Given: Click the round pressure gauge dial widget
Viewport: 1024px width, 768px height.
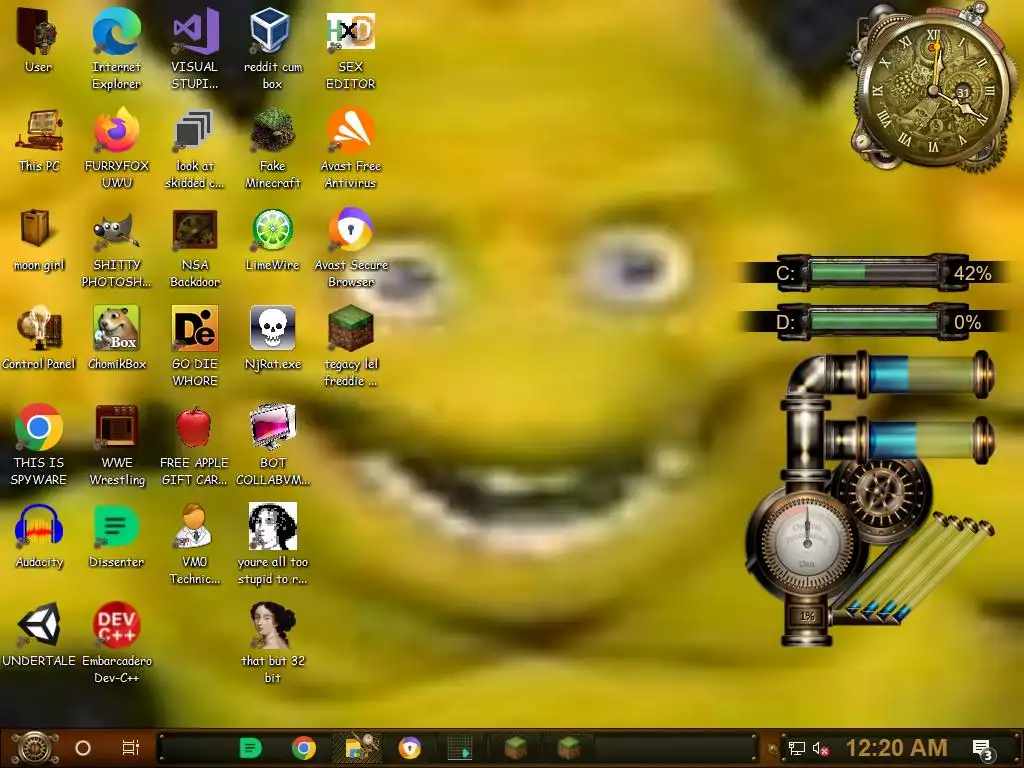Looking at the screenshot, I should pyautogui.click(x=806, y=542).
